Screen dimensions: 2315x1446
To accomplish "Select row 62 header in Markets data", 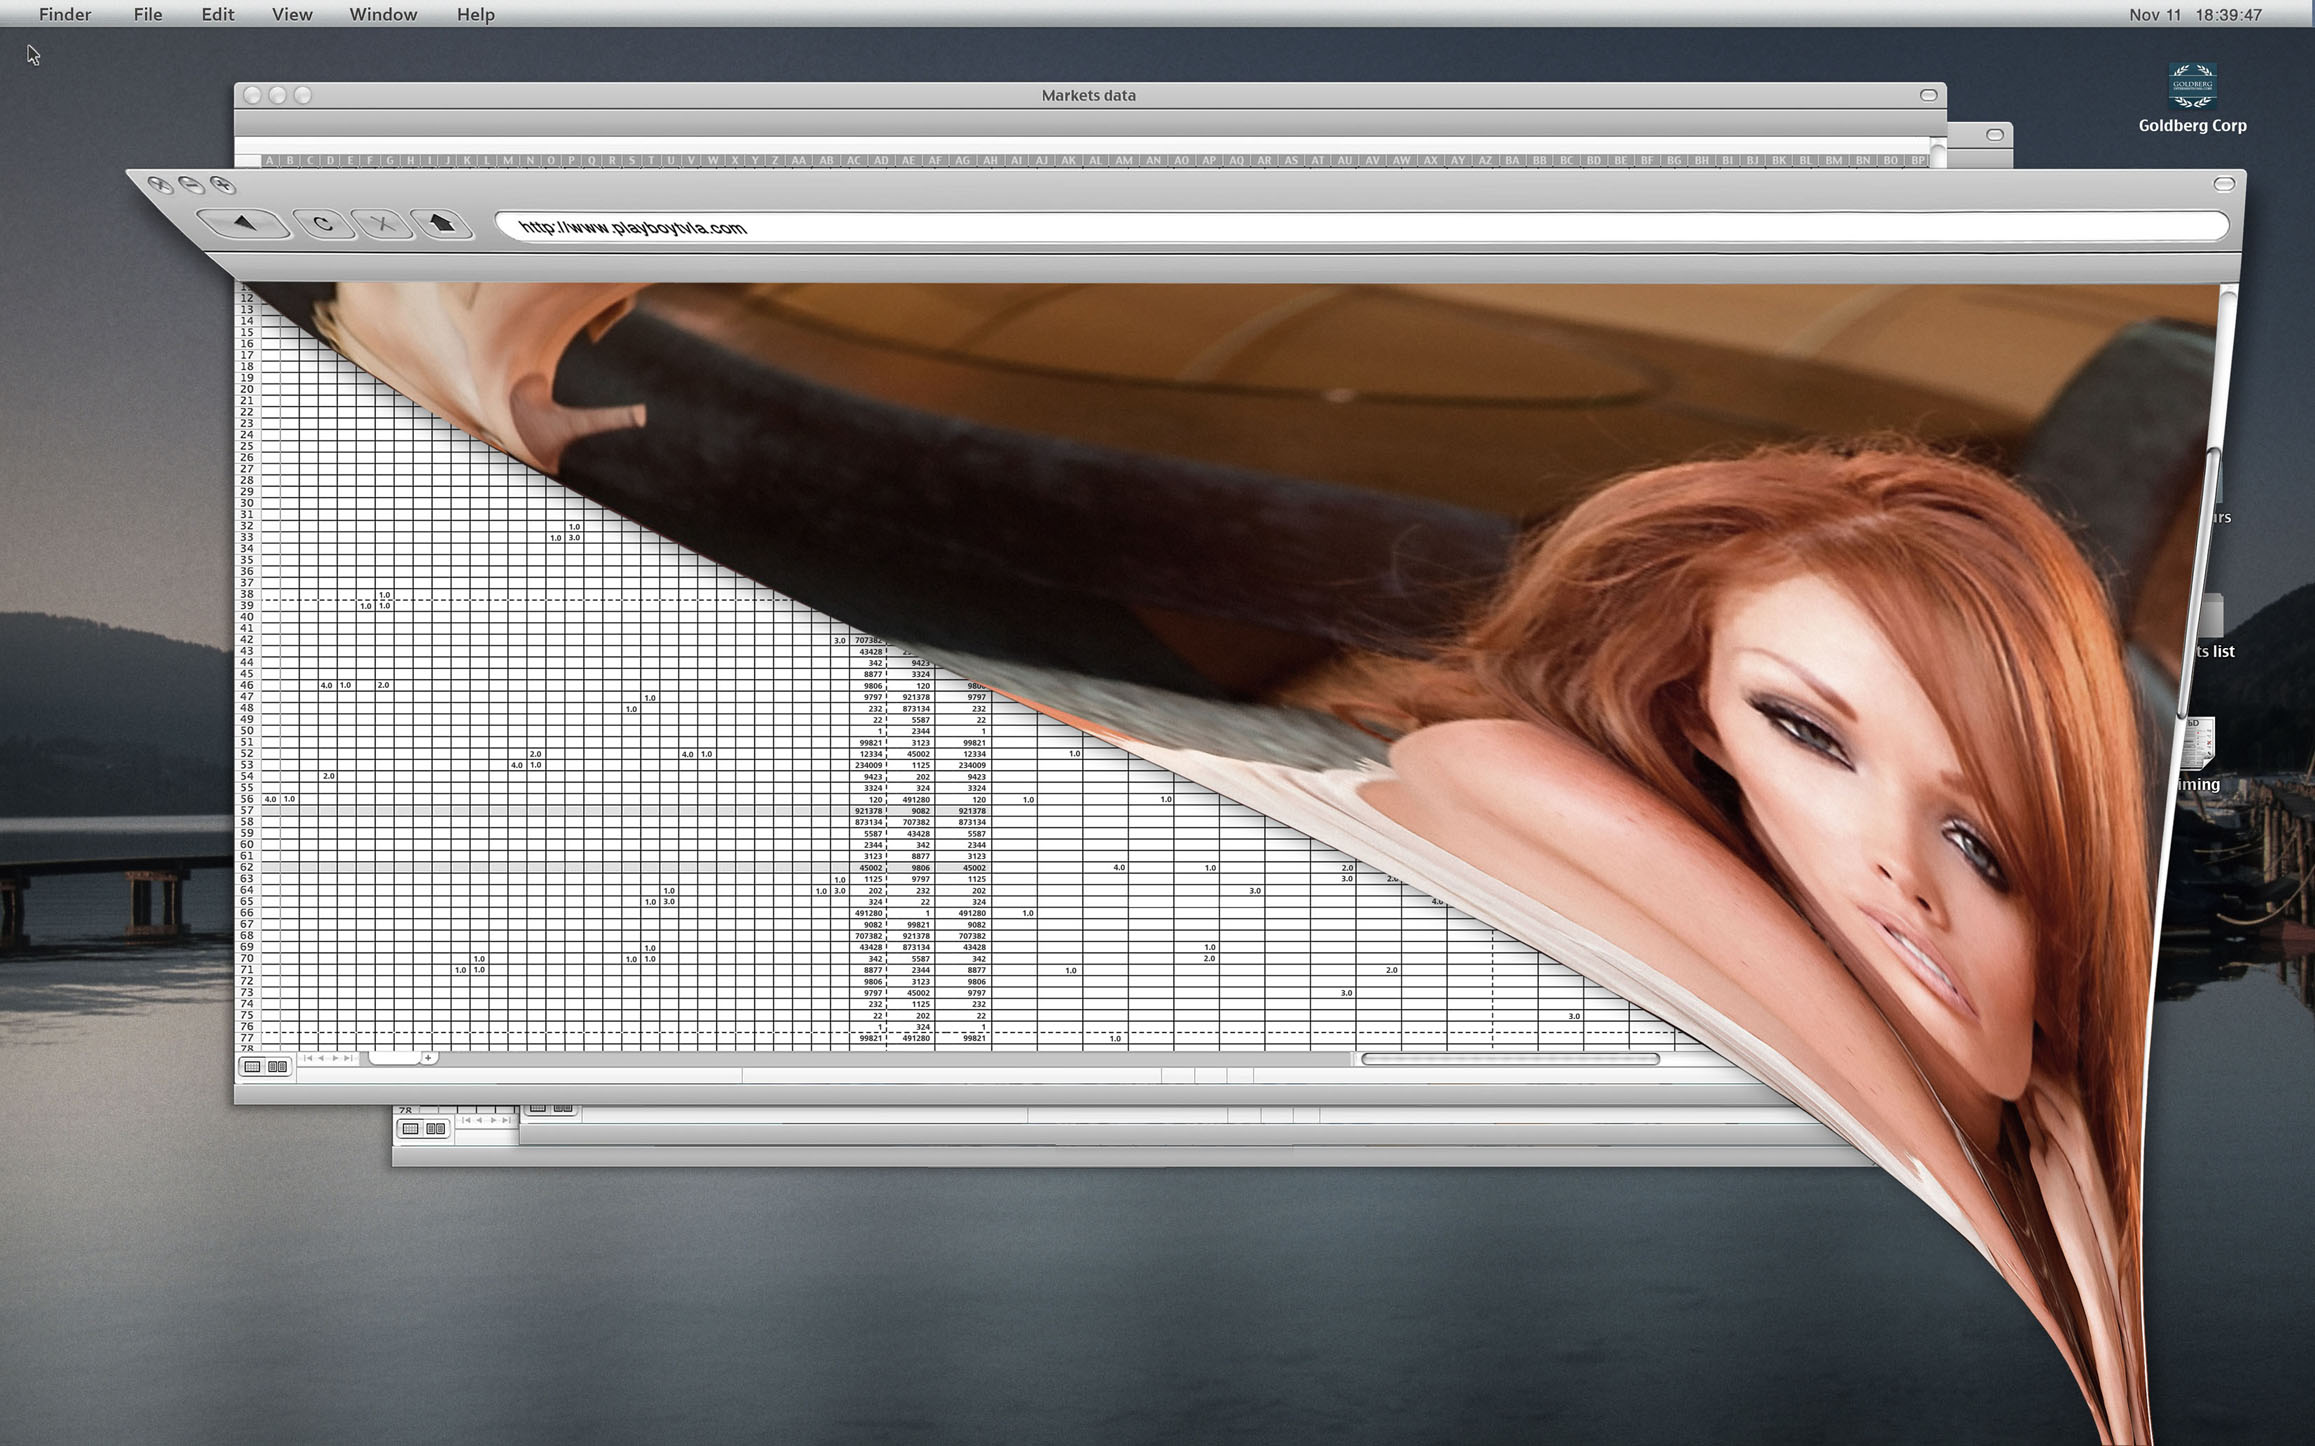I will [x=247, y=867].
